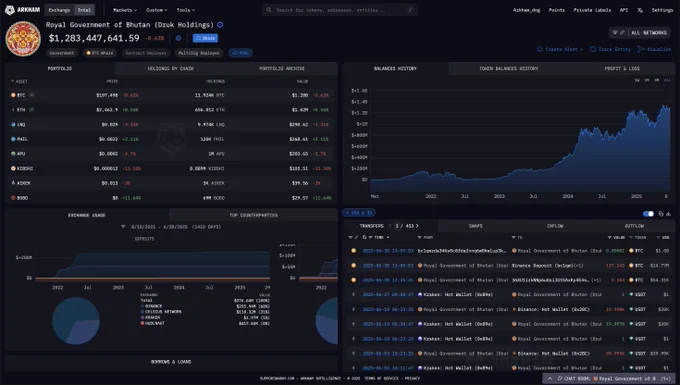Click the Visualize graph icon
Screen dimensions: 680x385
641,49
